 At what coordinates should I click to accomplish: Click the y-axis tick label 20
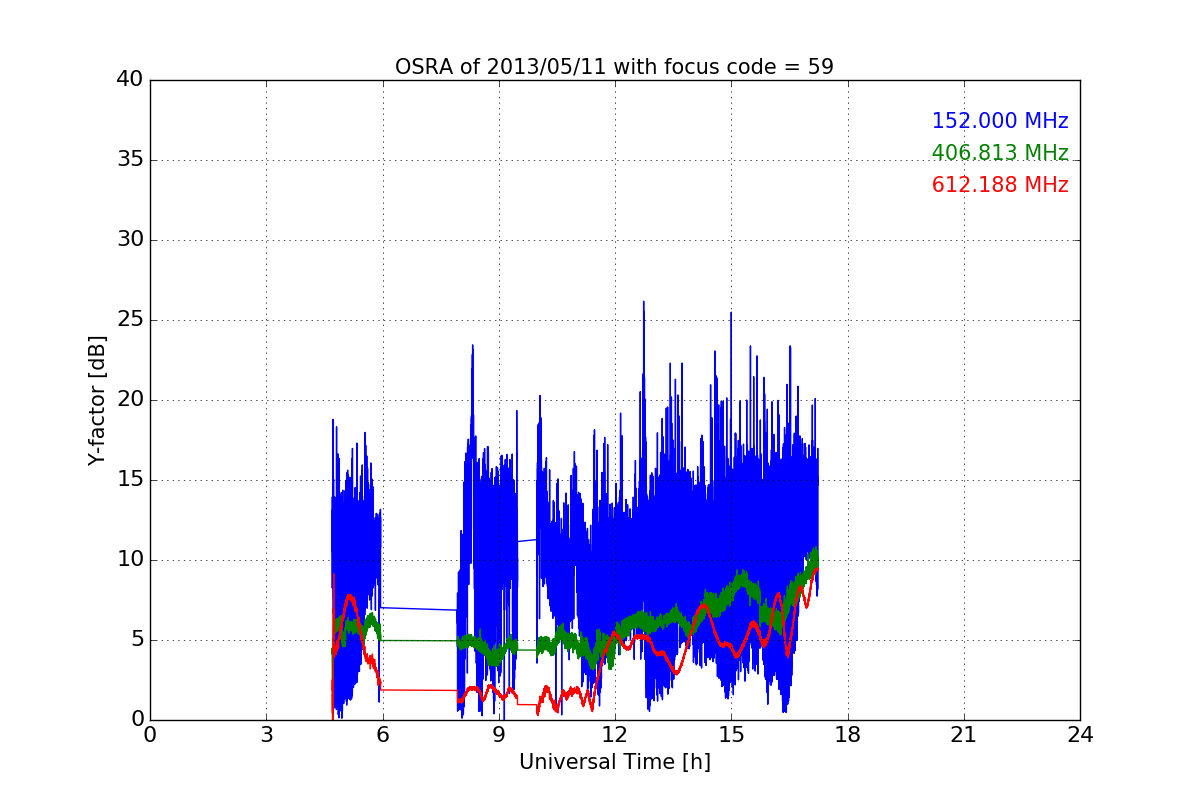tap(130, 400)
